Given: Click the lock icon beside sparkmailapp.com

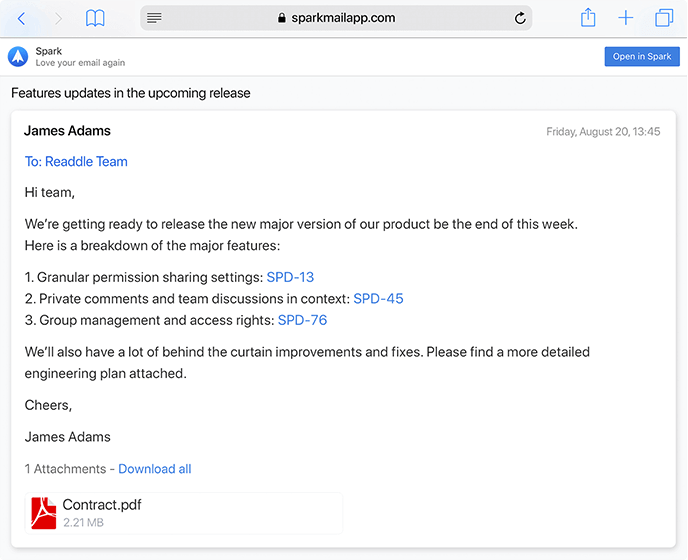Looking at the screenshot, I should pyautogui.click(x=282, y=18).
